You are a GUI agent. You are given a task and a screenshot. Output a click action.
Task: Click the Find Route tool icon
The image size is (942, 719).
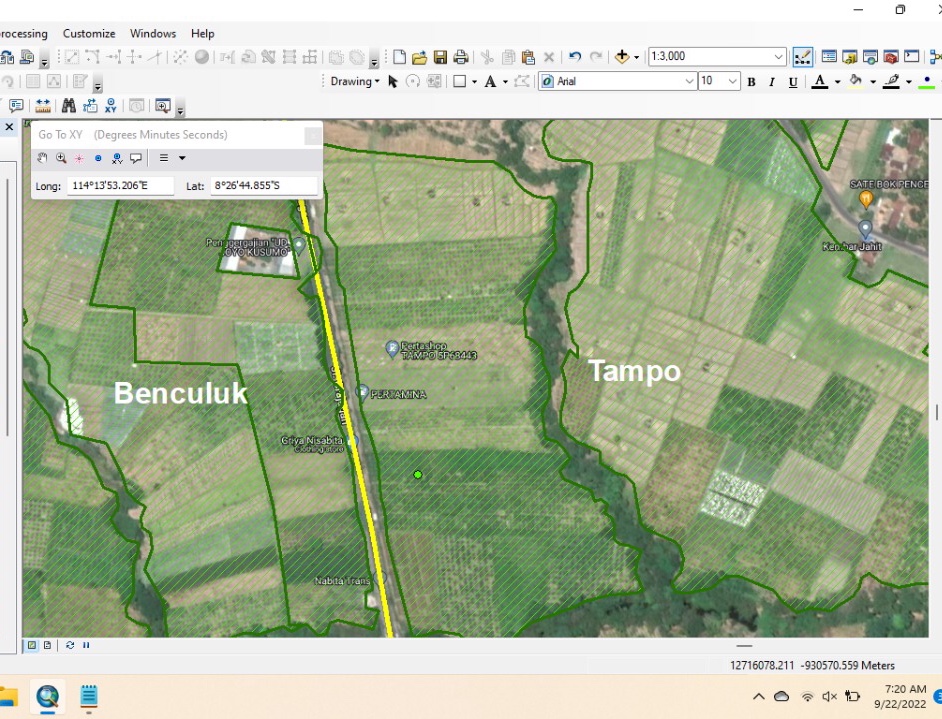90,106
